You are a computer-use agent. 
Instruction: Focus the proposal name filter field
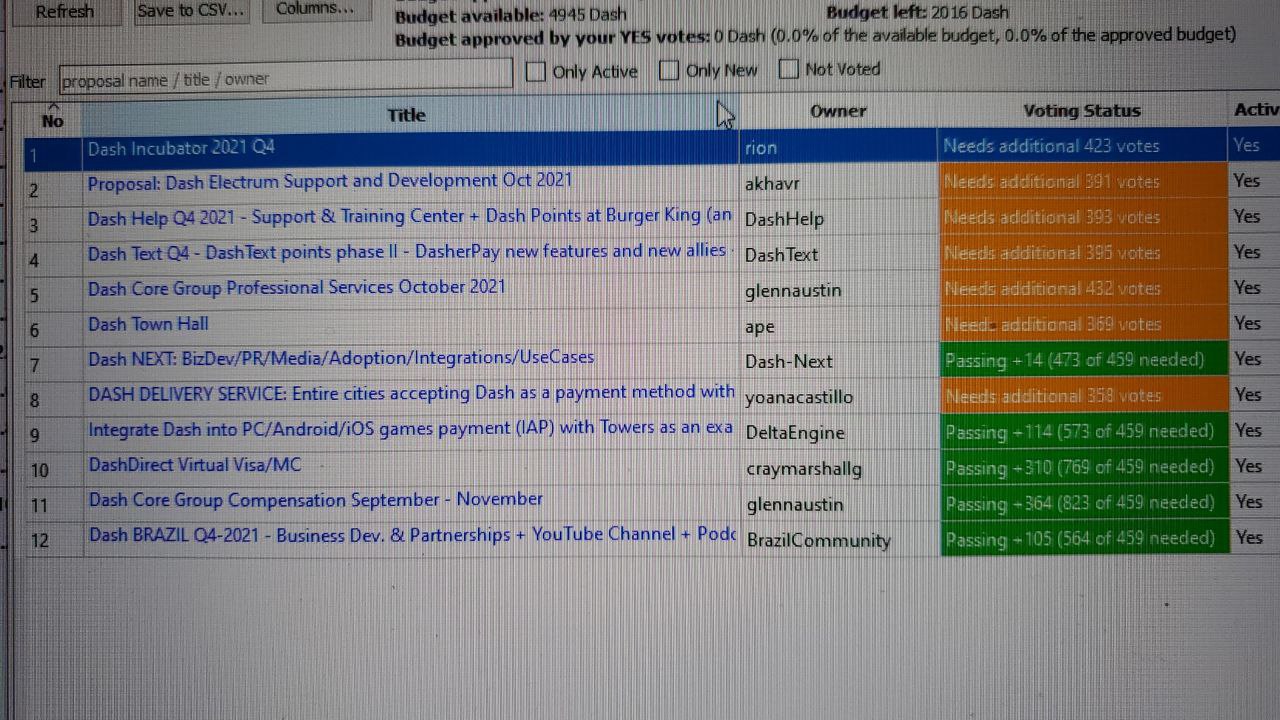[286, 78]
